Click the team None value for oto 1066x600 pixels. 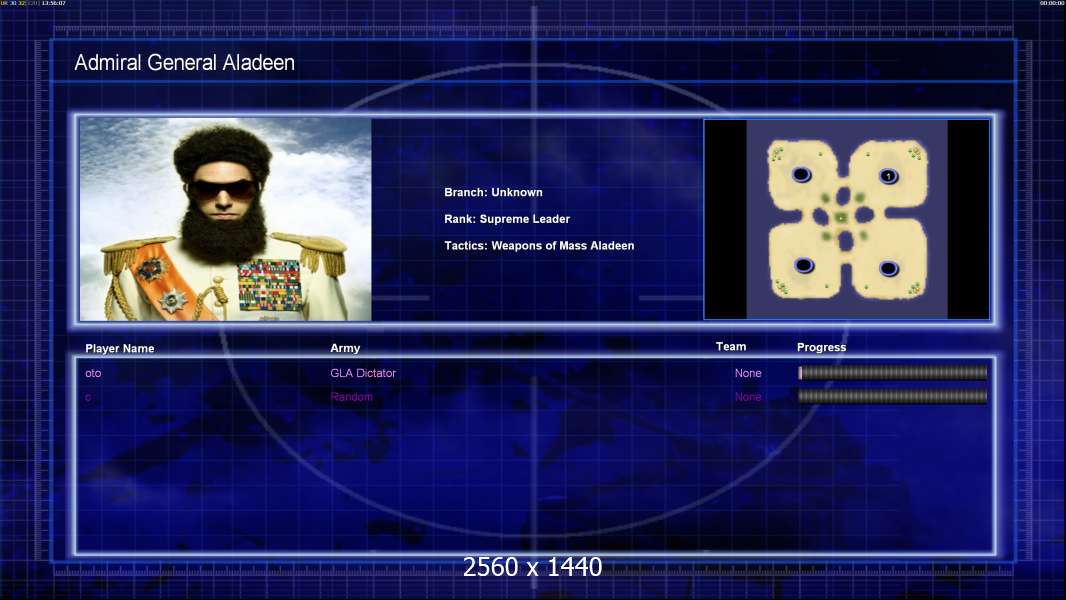coord(748,373)
